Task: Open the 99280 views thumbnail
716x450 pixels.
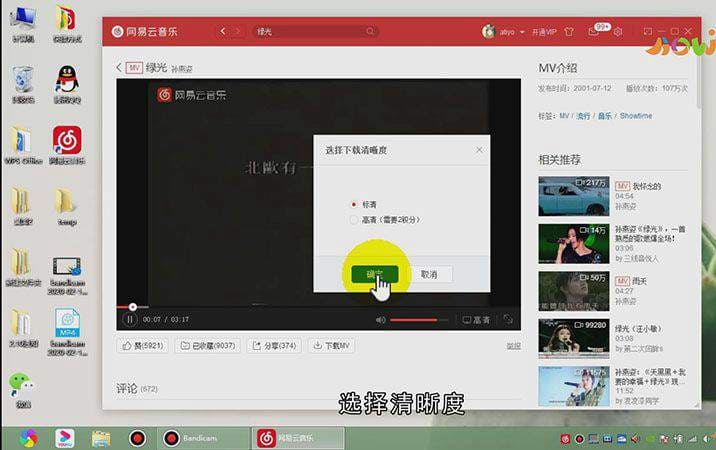Action: coord(574,339)
